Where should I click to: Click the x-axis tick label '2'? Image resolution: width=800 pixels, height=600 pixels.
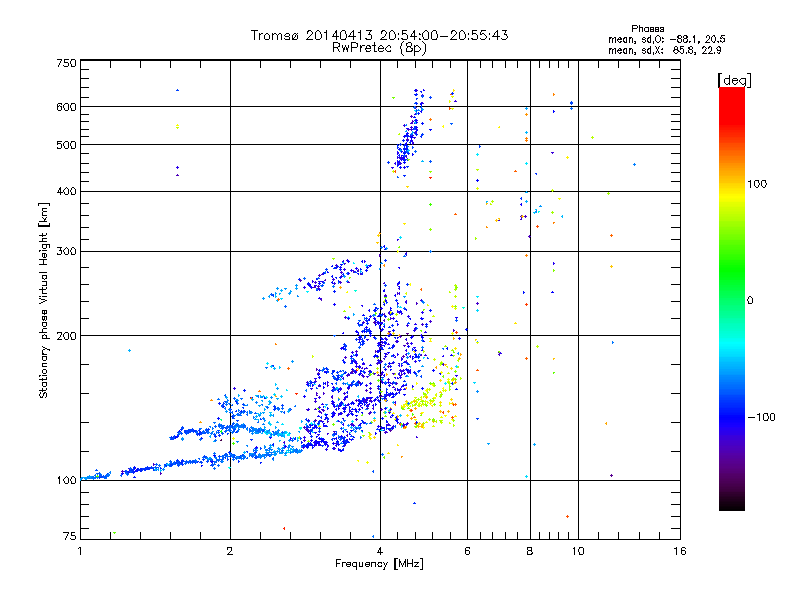click(230, 551)
